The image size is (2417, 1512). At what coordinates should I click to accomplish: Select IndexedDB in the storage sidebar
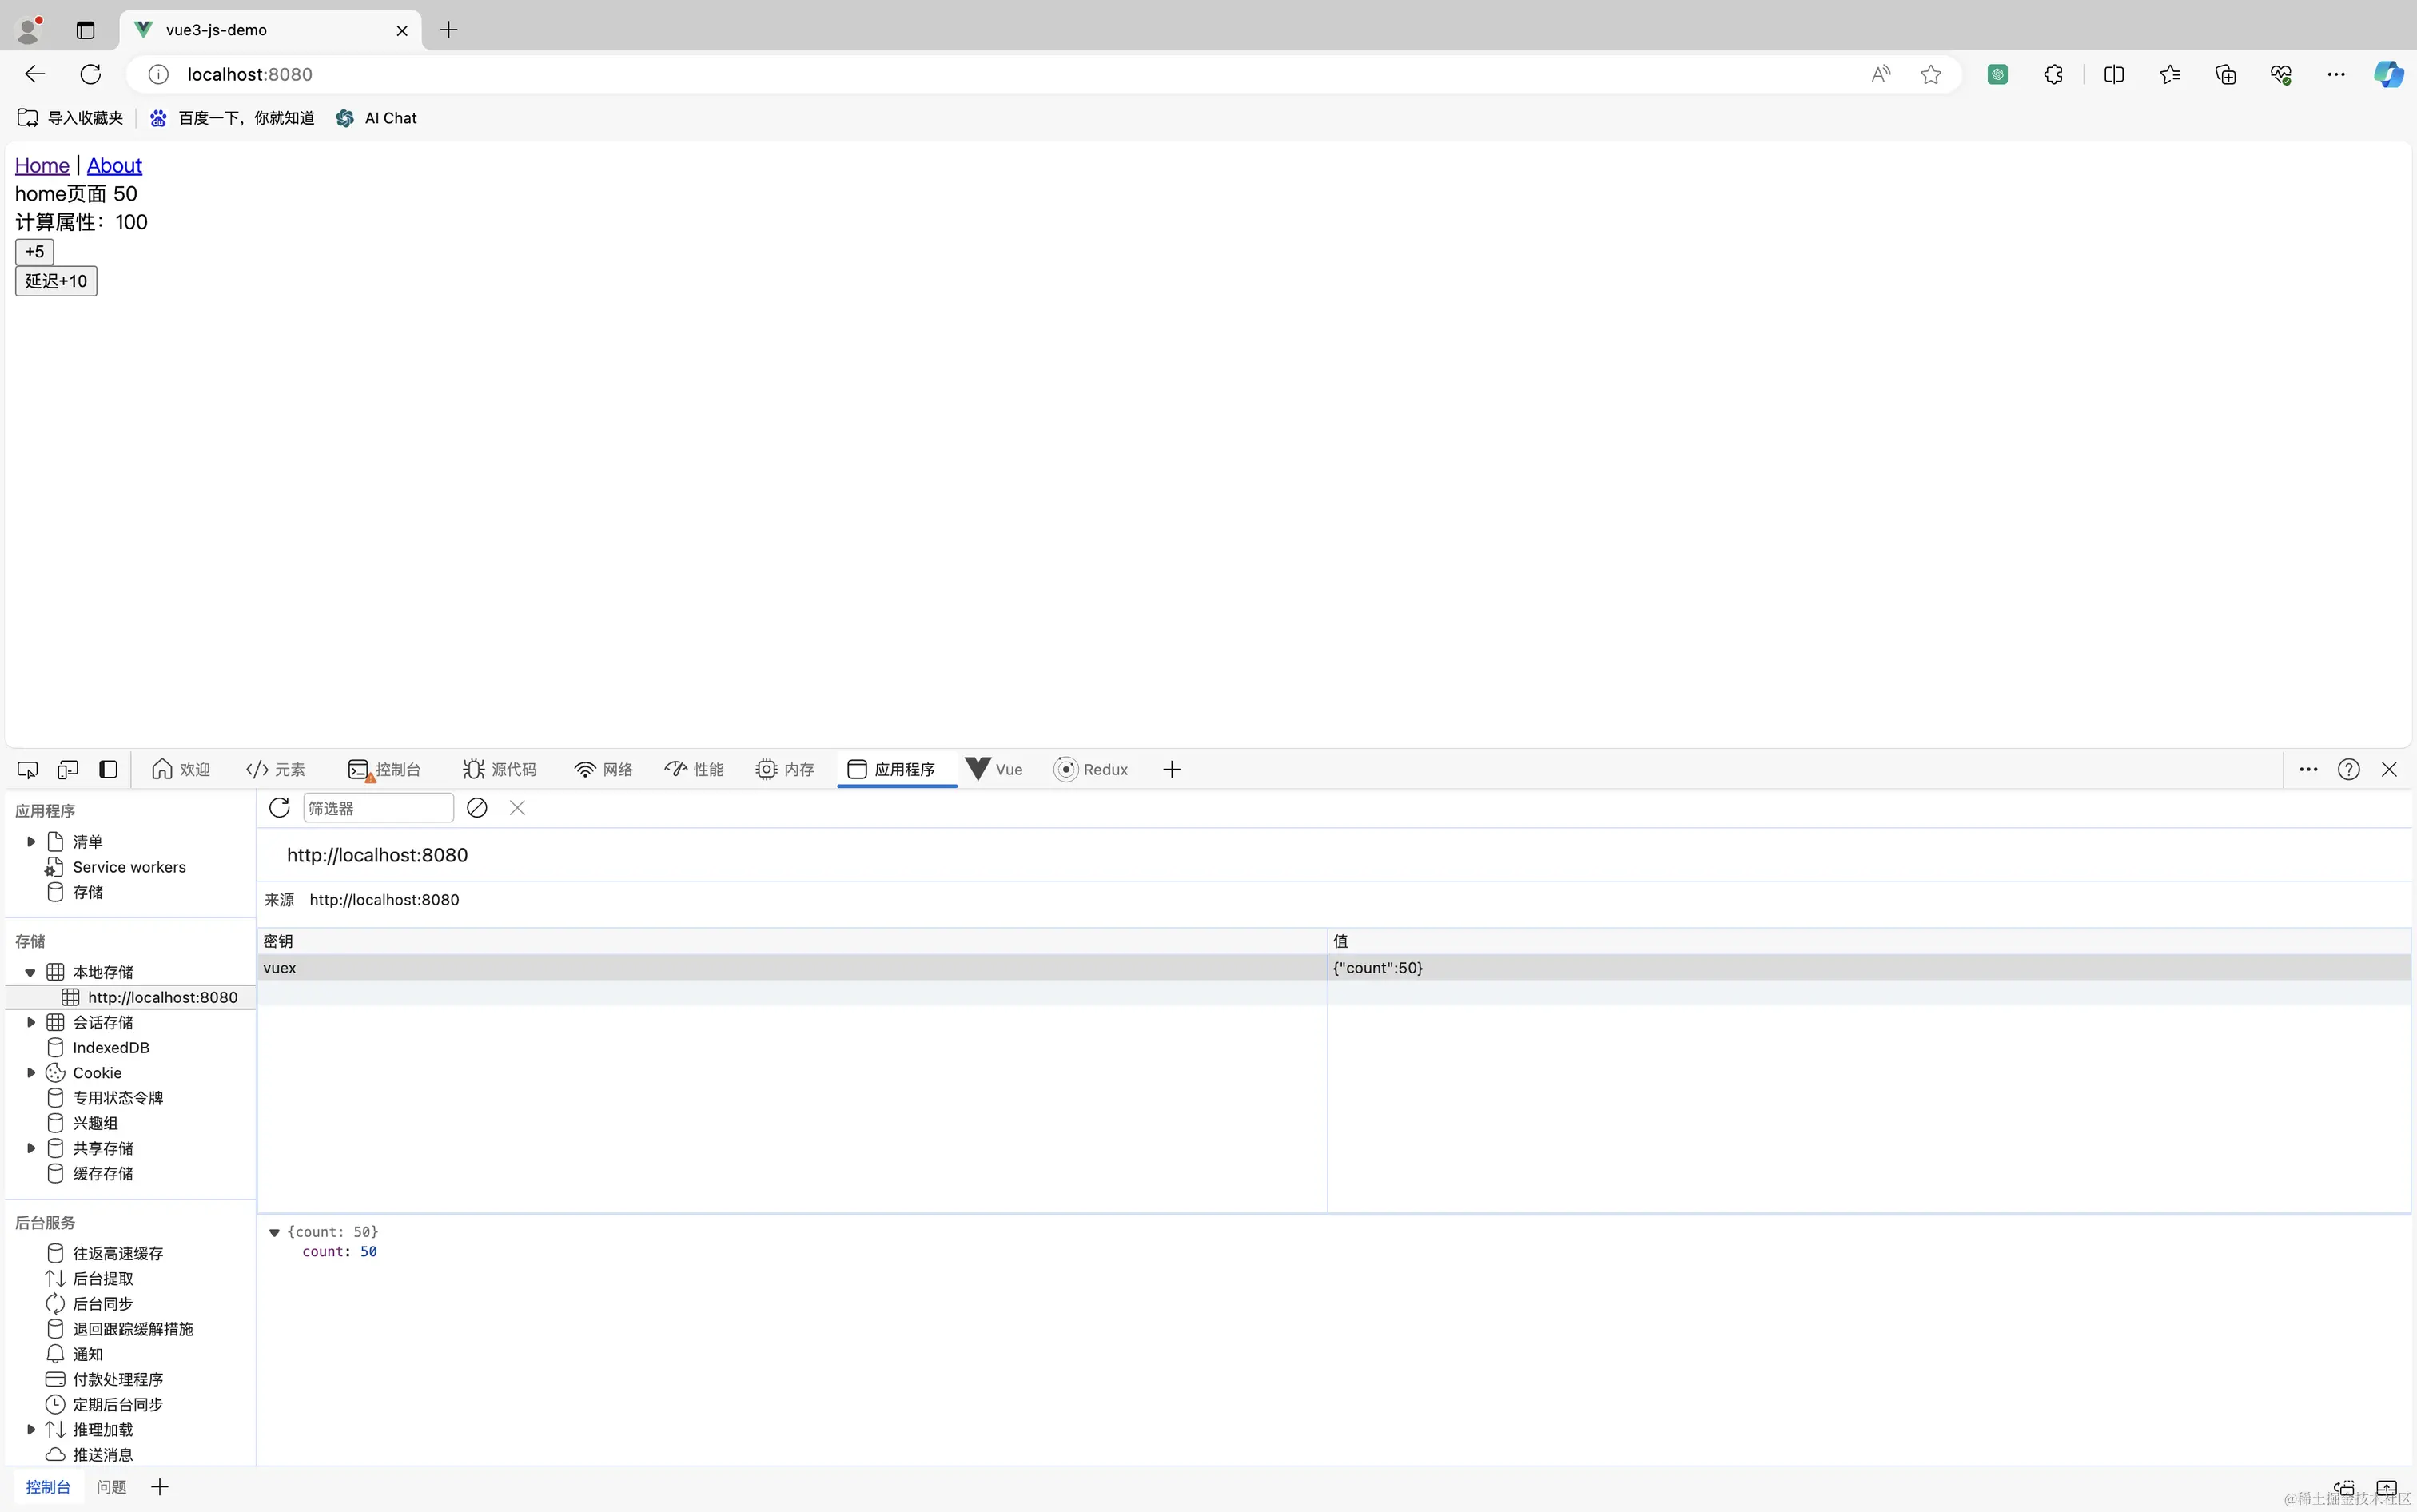click(x=112, y=1047)
